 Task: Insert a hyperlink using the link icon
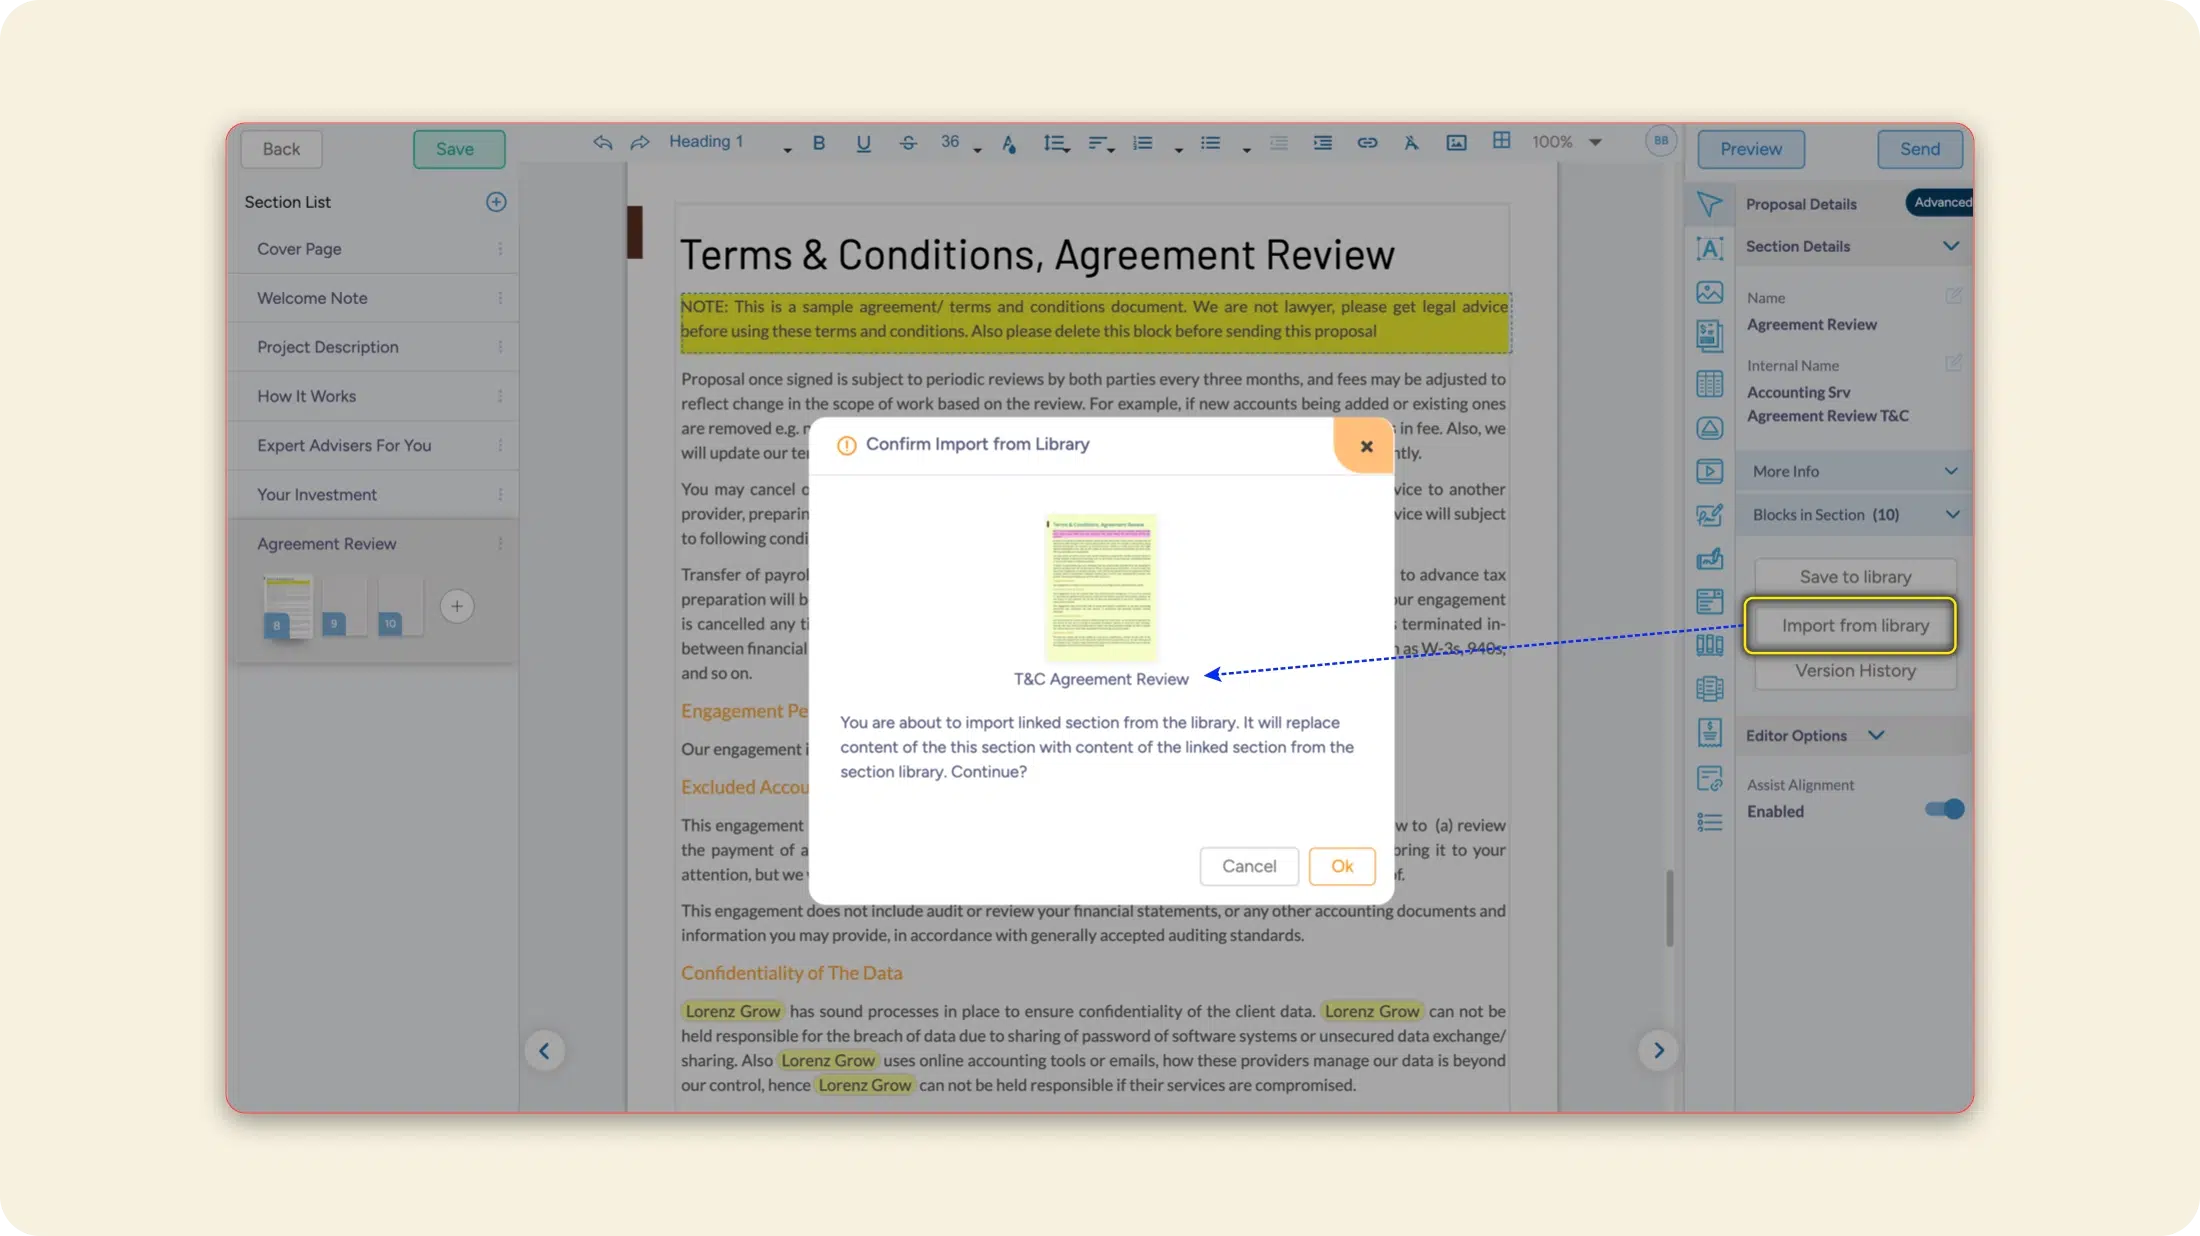1368,142
